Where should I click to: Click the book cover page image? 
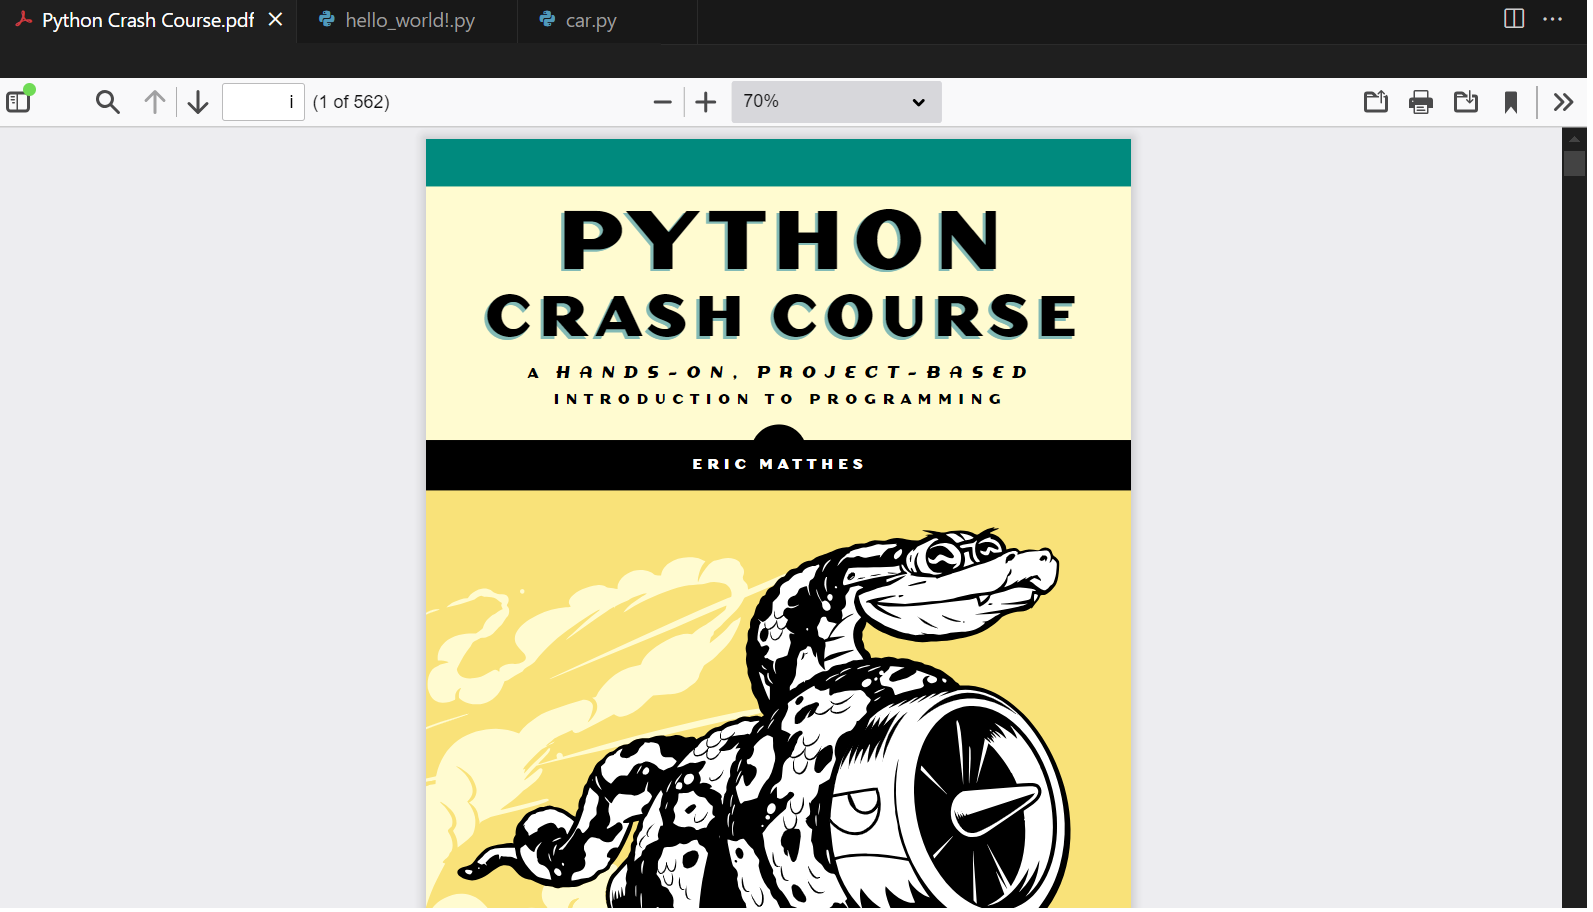point(778,523)
